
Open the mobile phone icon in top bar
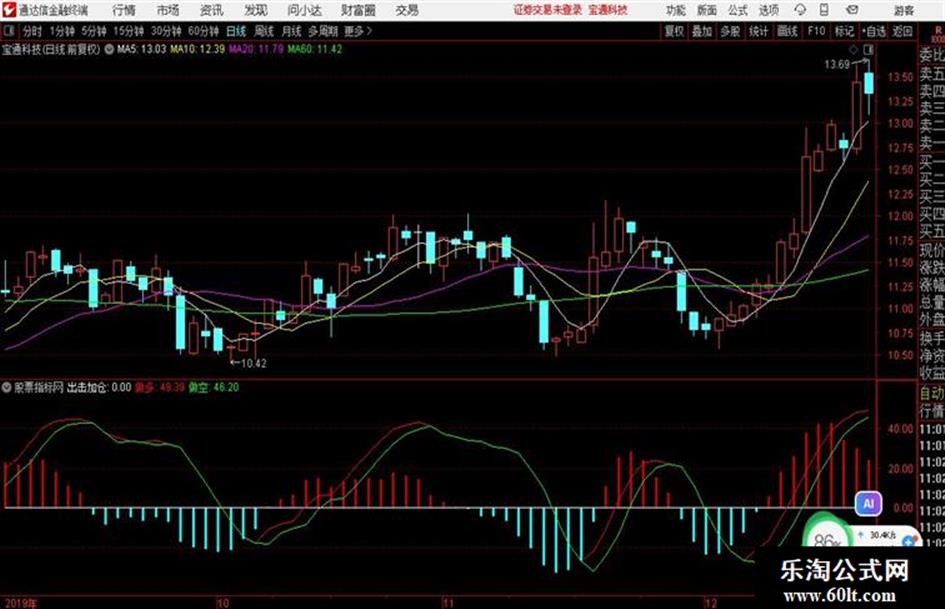click(x=824, y=10)
